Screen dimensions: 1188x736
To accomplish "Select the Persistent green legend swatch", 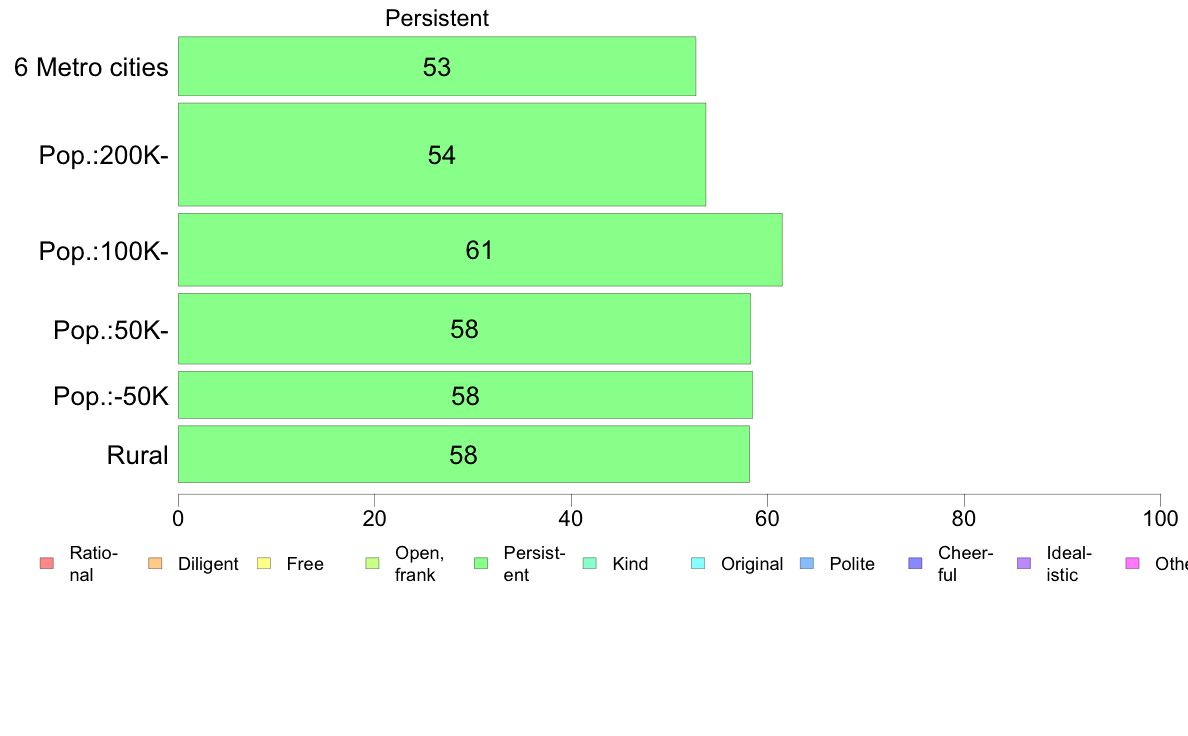I will [x=481, y=563].
